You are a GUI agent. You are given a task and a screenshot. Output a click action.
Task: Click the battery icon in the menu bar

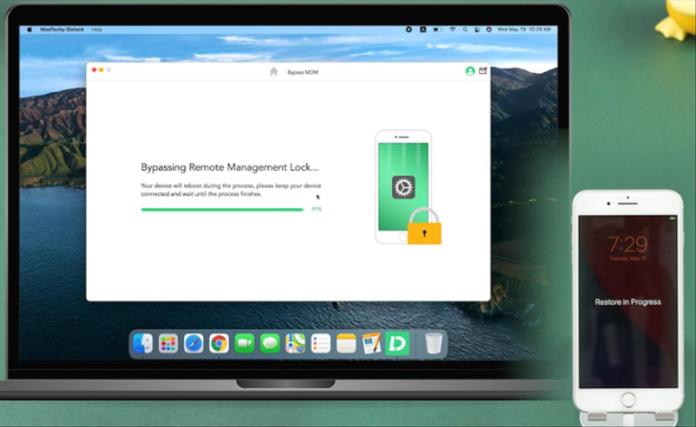pos(438,29)
